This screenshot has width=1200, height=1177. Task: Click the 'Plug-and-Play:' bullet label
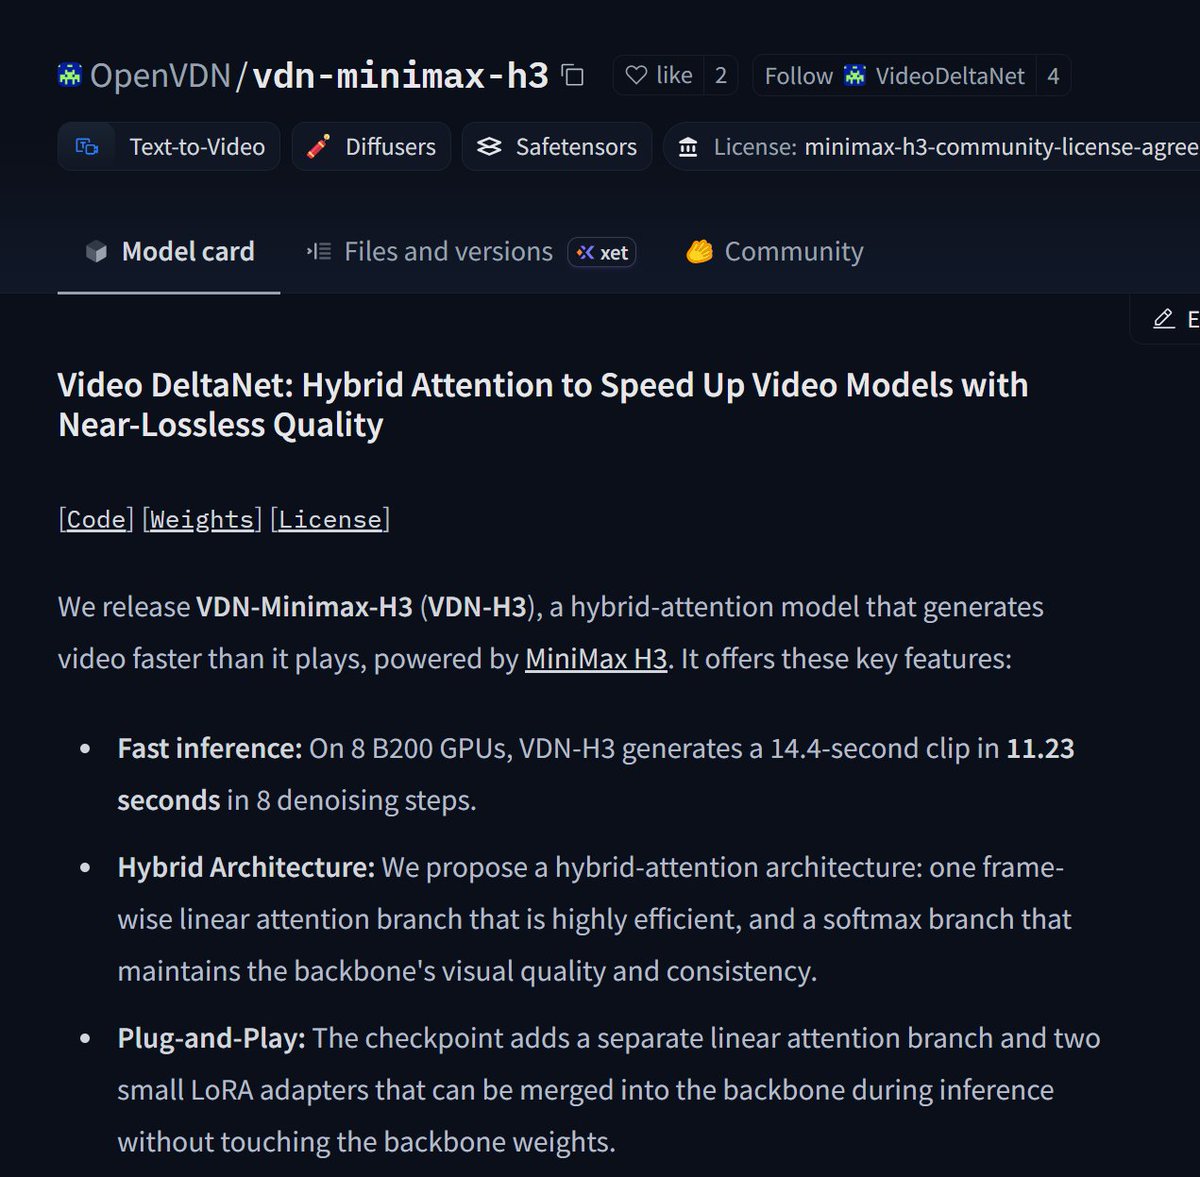point(211,1038)
